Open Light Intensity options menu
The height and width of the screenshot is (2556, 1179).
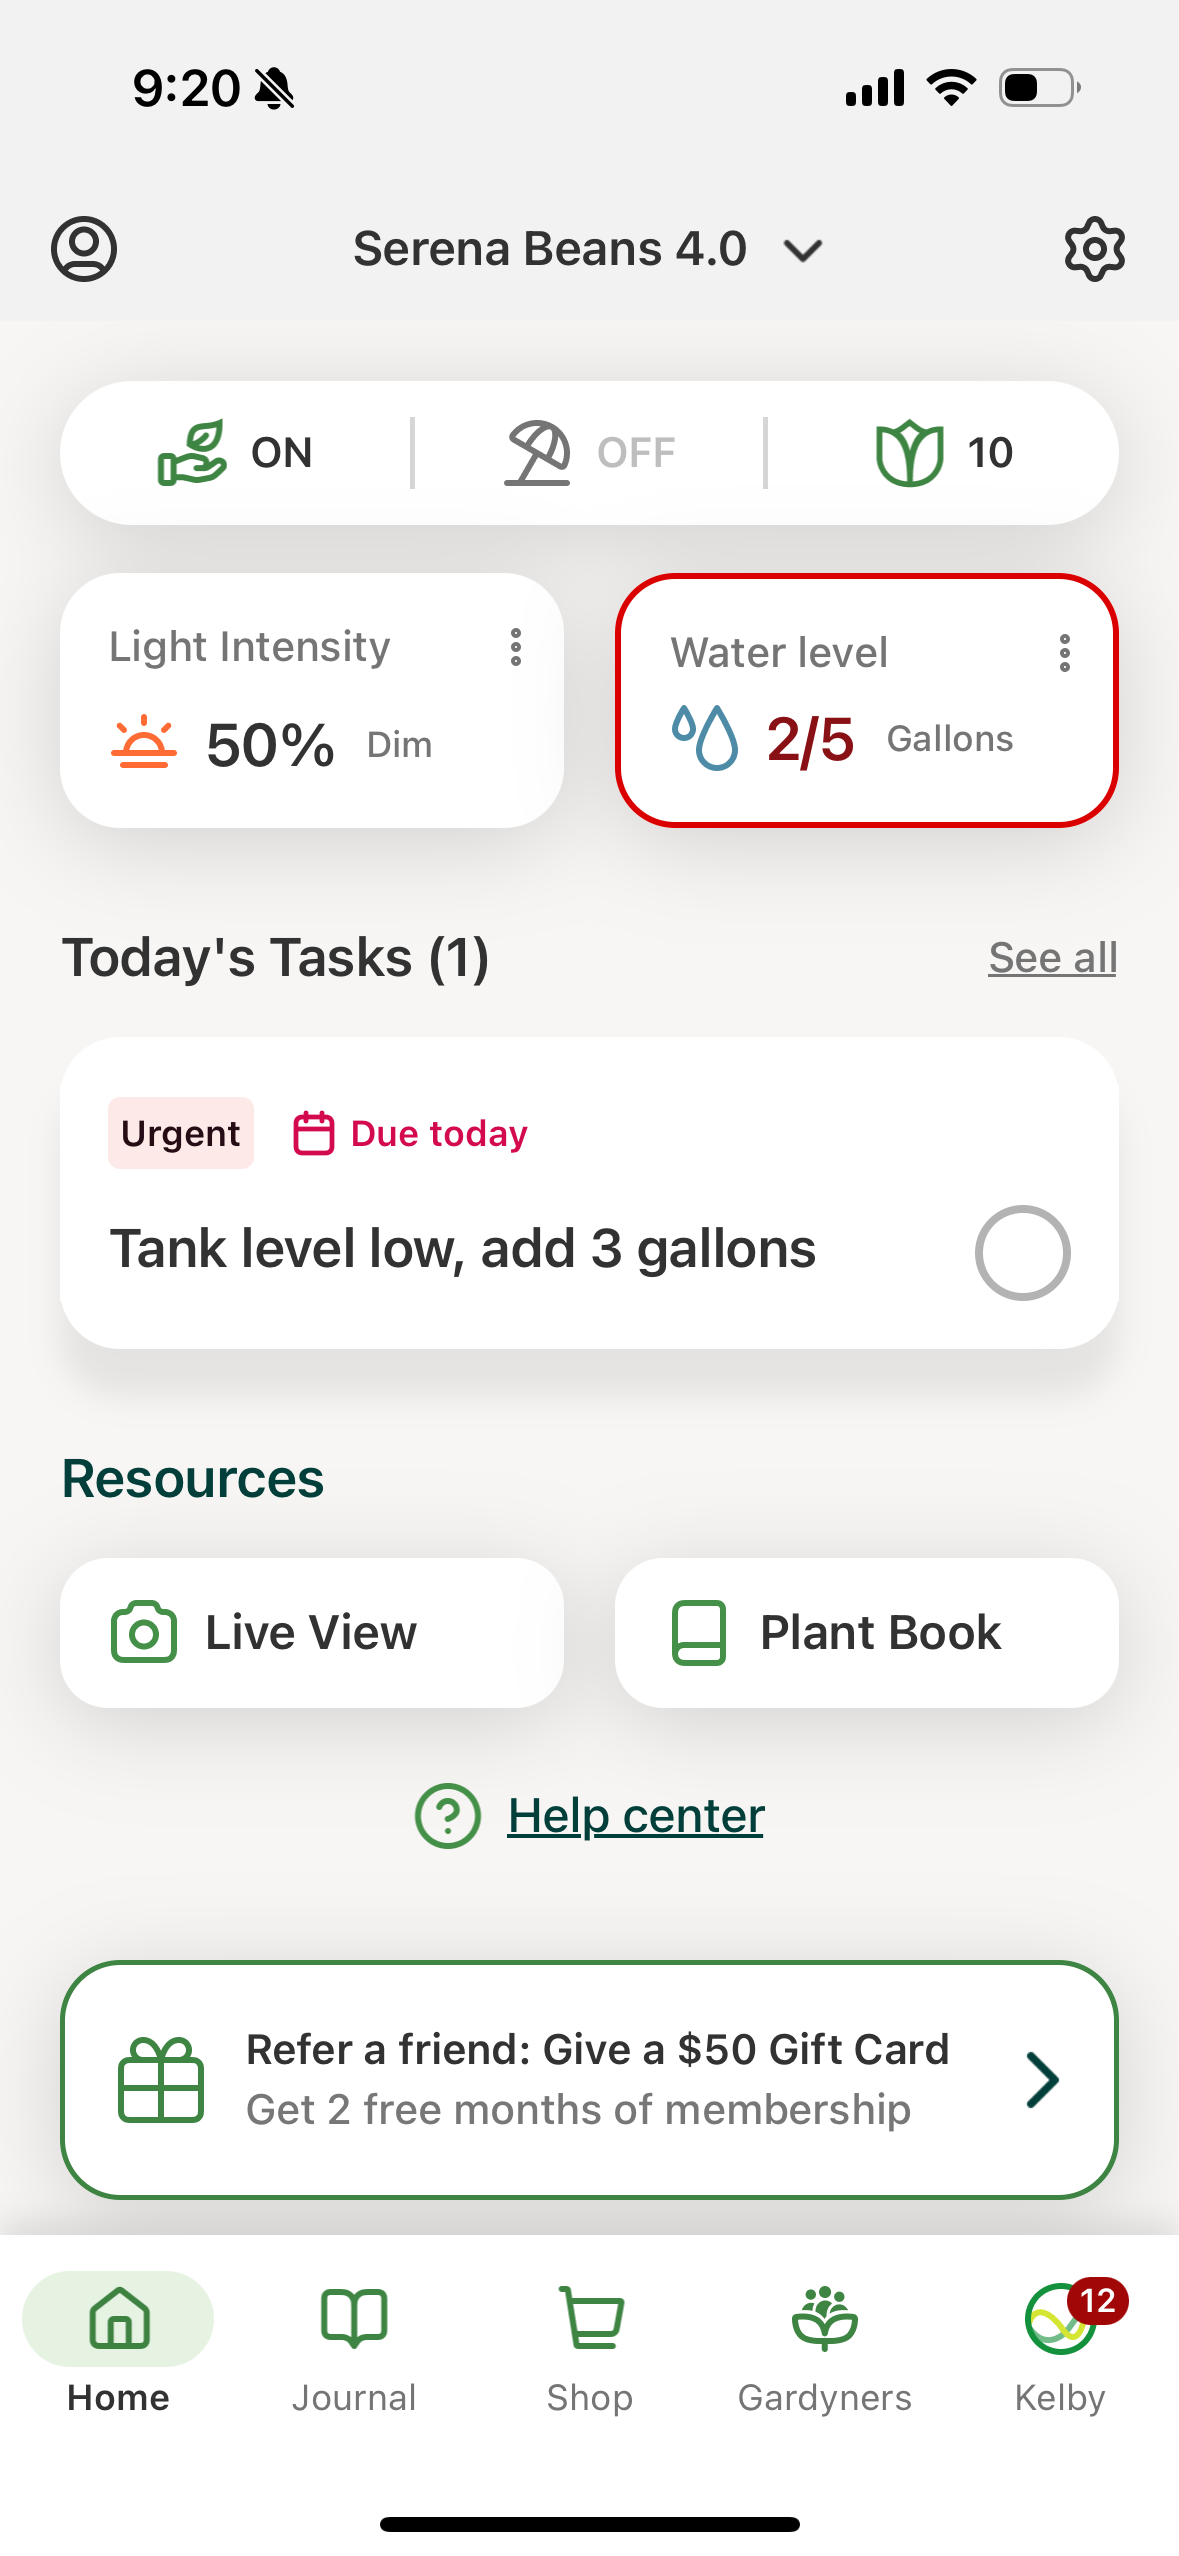click(516, 647)
